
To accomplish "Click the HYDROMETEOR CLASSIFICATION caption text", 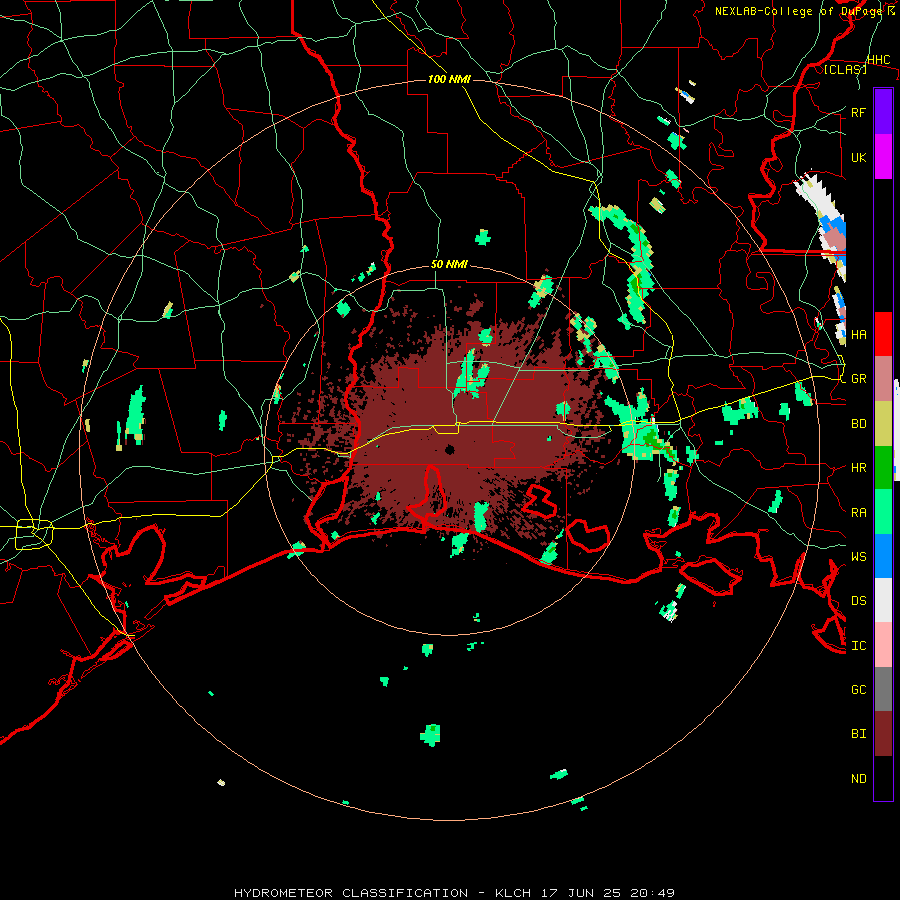I will coord(351,893).
